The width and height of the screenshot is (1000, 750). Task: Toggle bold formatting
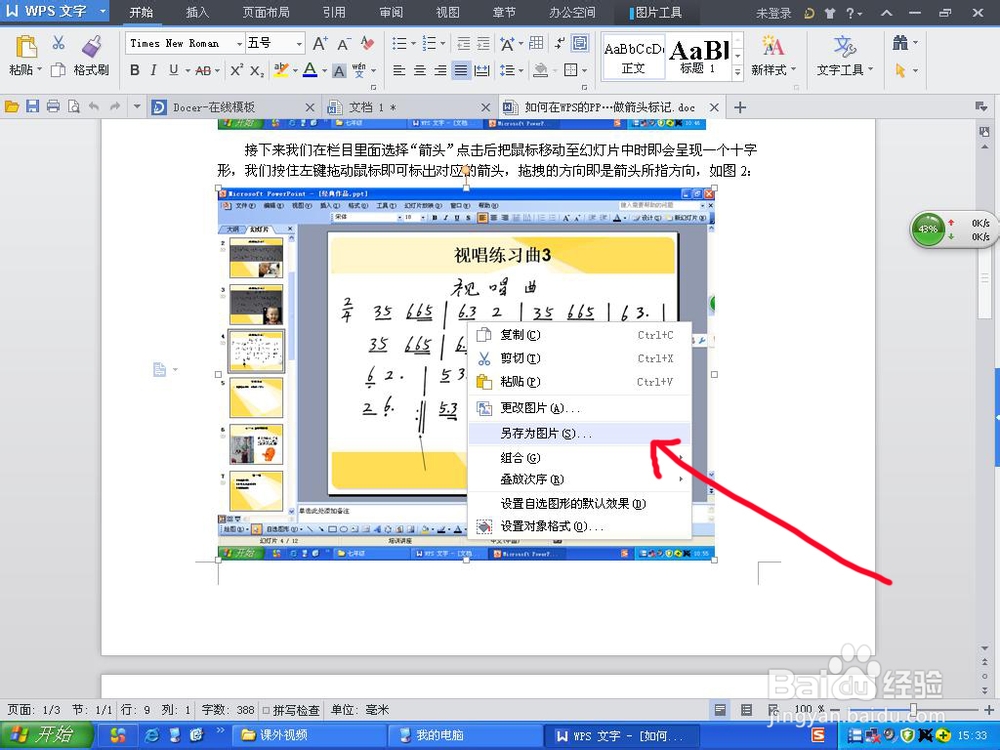pos(135,68)
